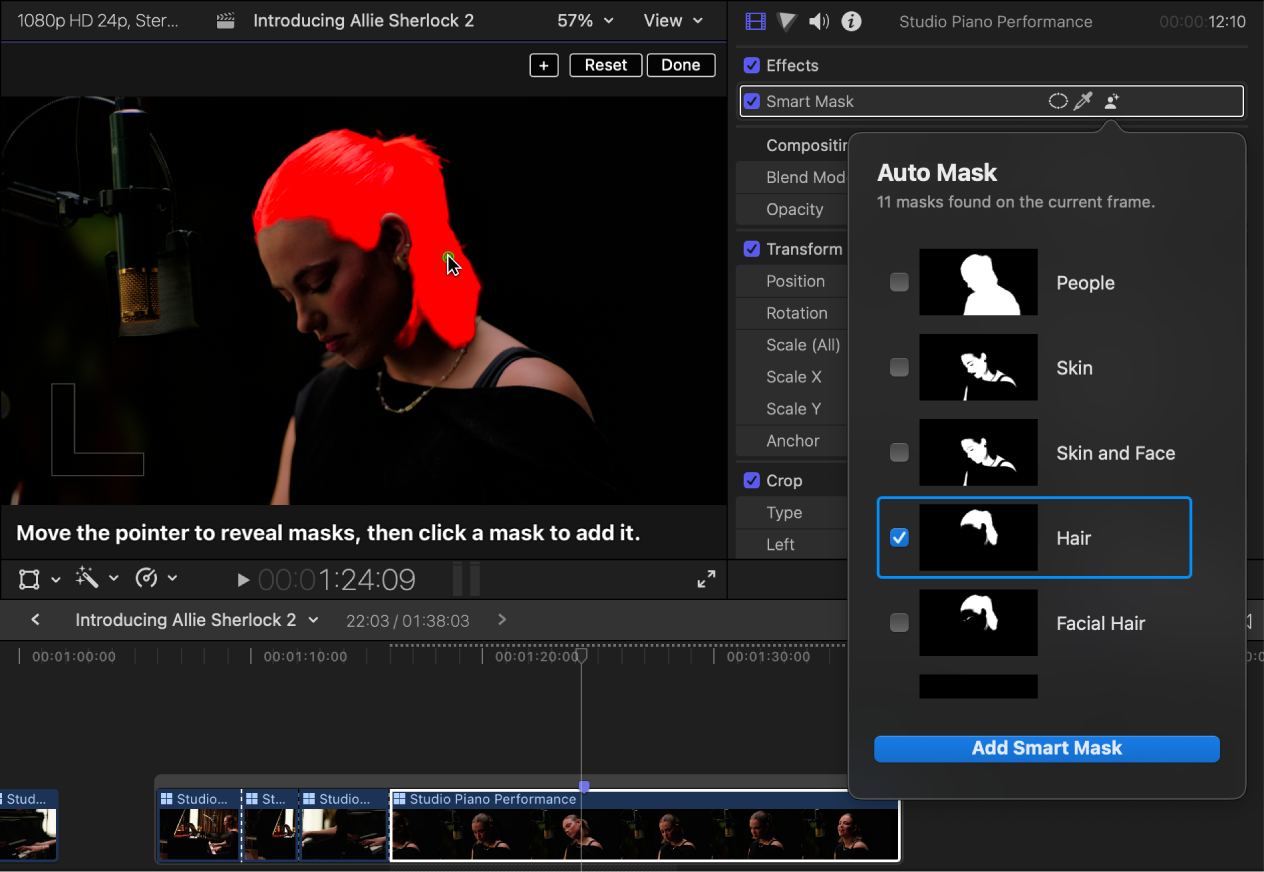1264x872 pixels.
Task: Click the plus button in viewer
Action: point(544,65)
